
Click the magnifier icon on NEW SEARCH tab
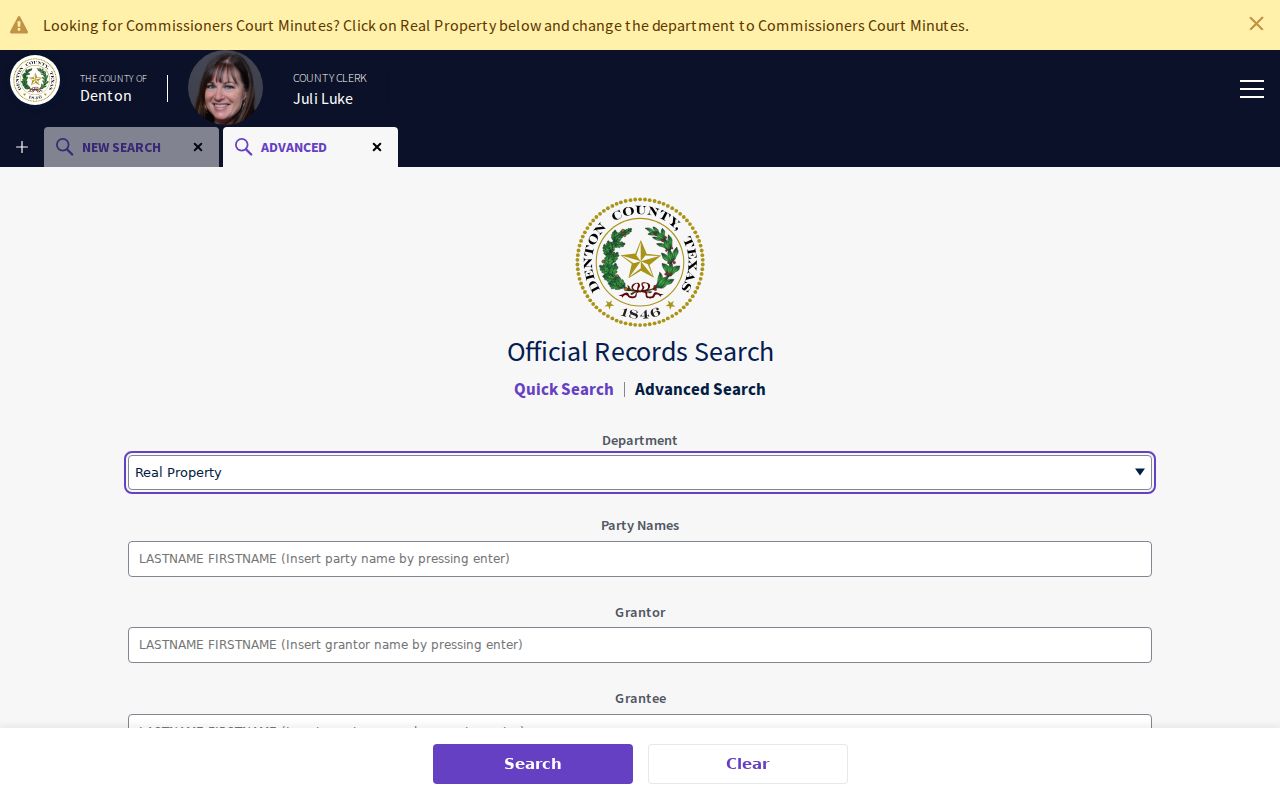click(64, 147)
